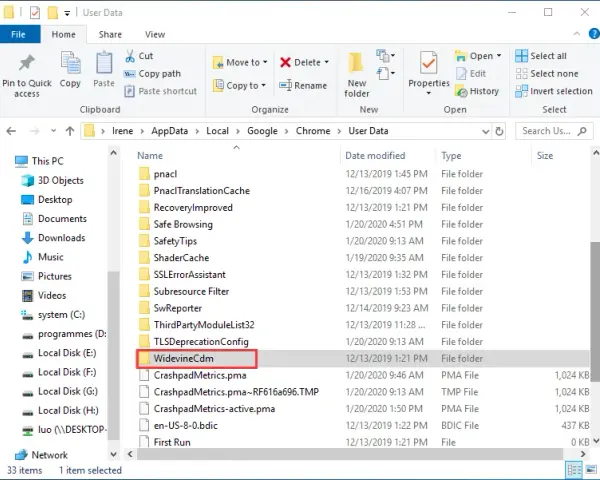
Task: Customize Quick Access Toolbar dropdown
Action: [67, 13]
